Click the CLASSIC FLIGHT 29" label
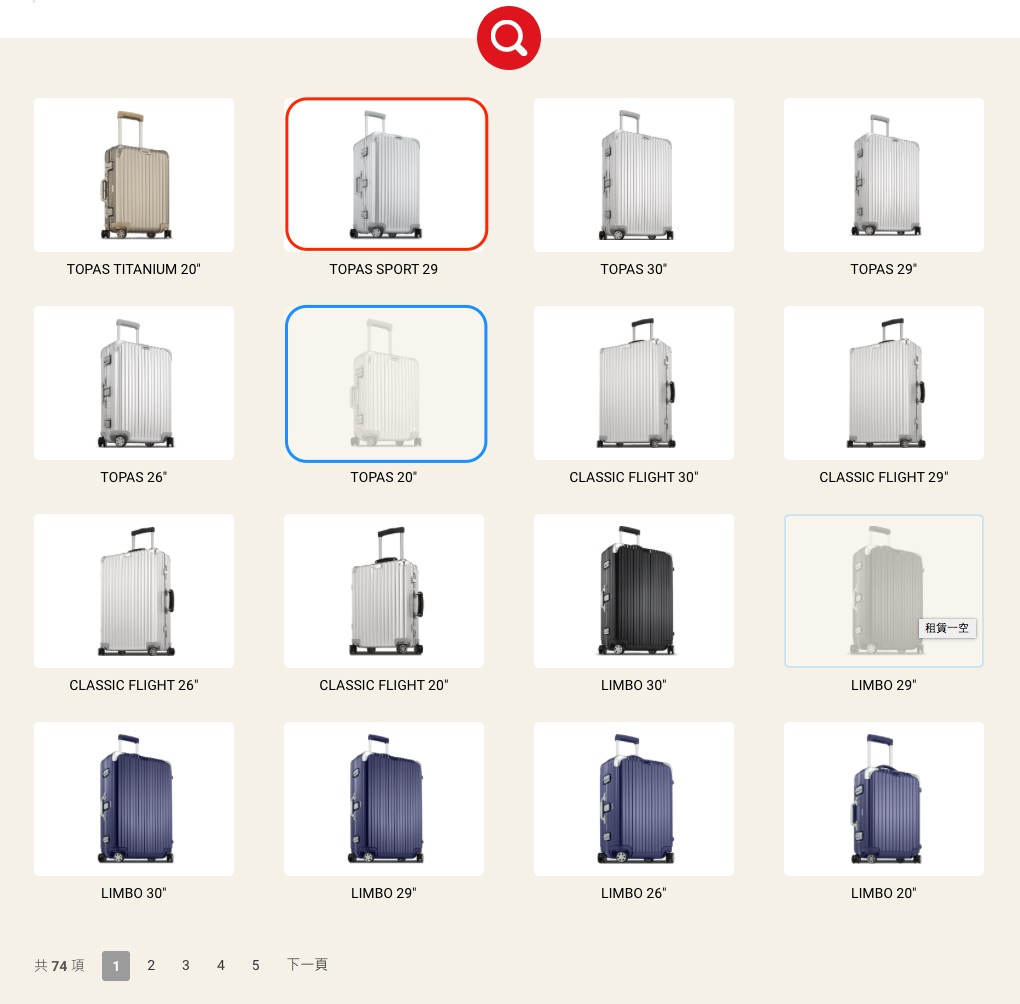 click(x=883, y=477)
